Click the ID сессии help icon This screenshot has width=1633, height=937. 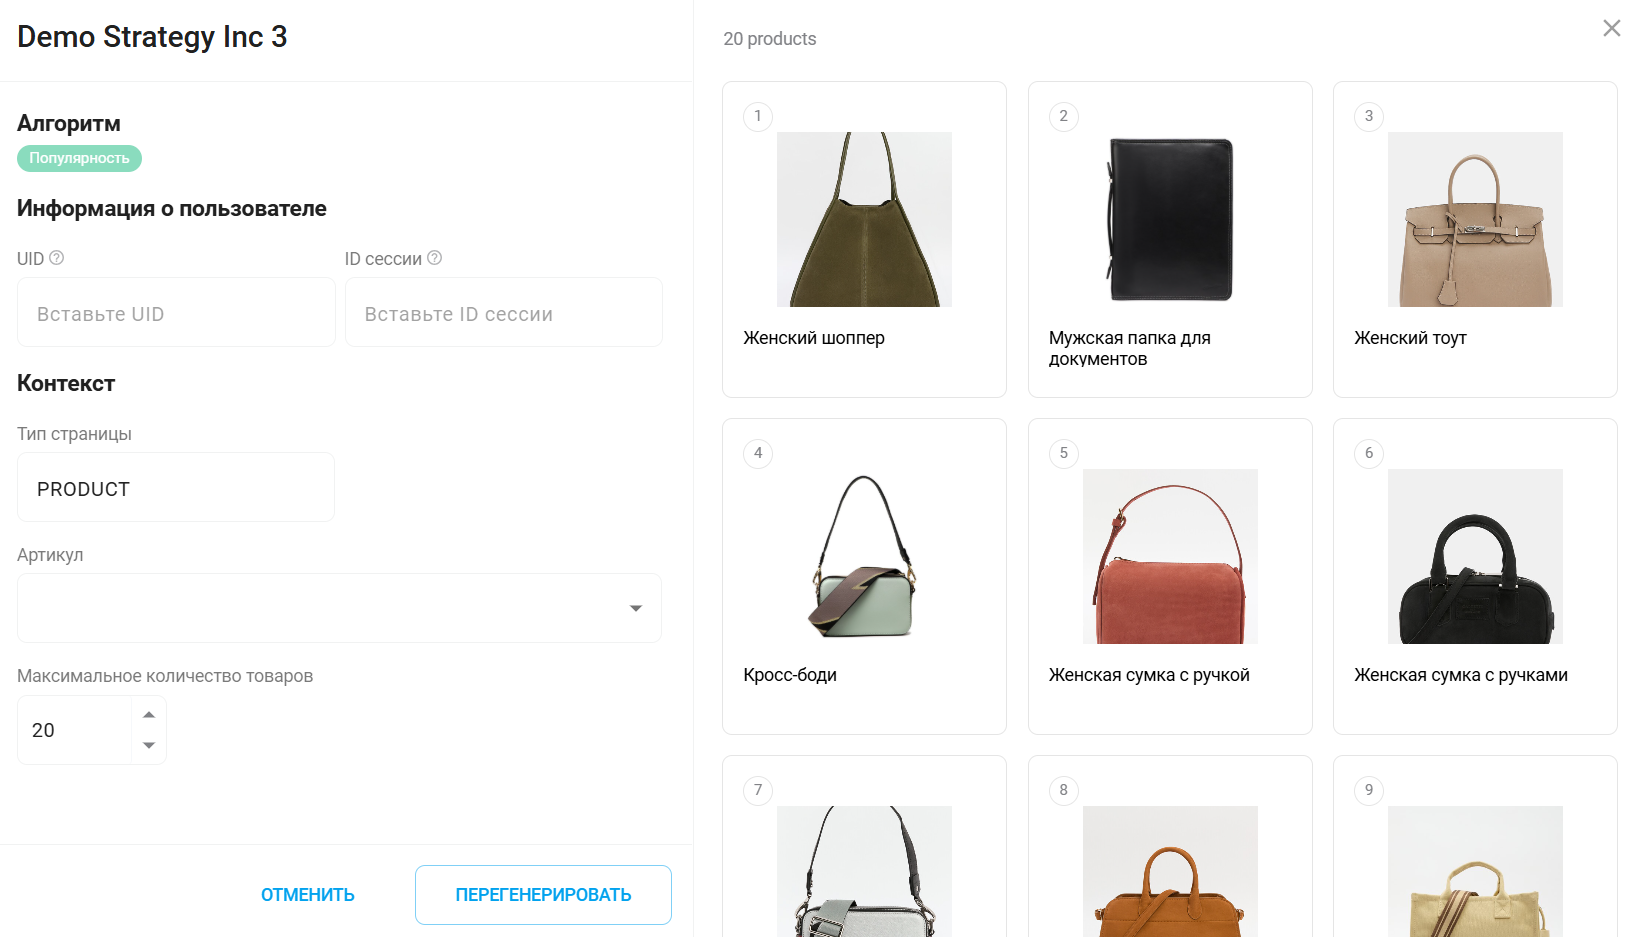(434, 258)
